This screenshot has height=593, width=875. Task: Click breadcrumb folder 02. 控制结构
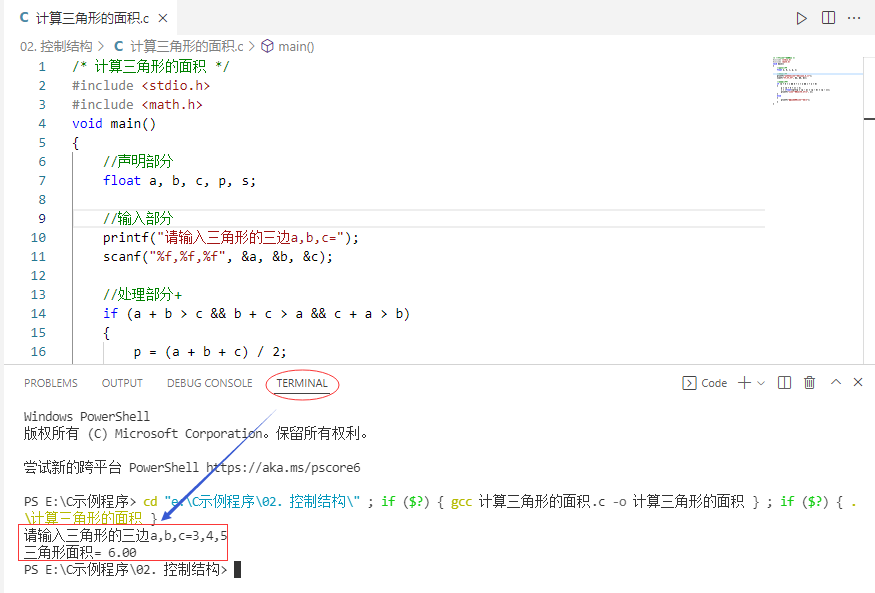56,46
